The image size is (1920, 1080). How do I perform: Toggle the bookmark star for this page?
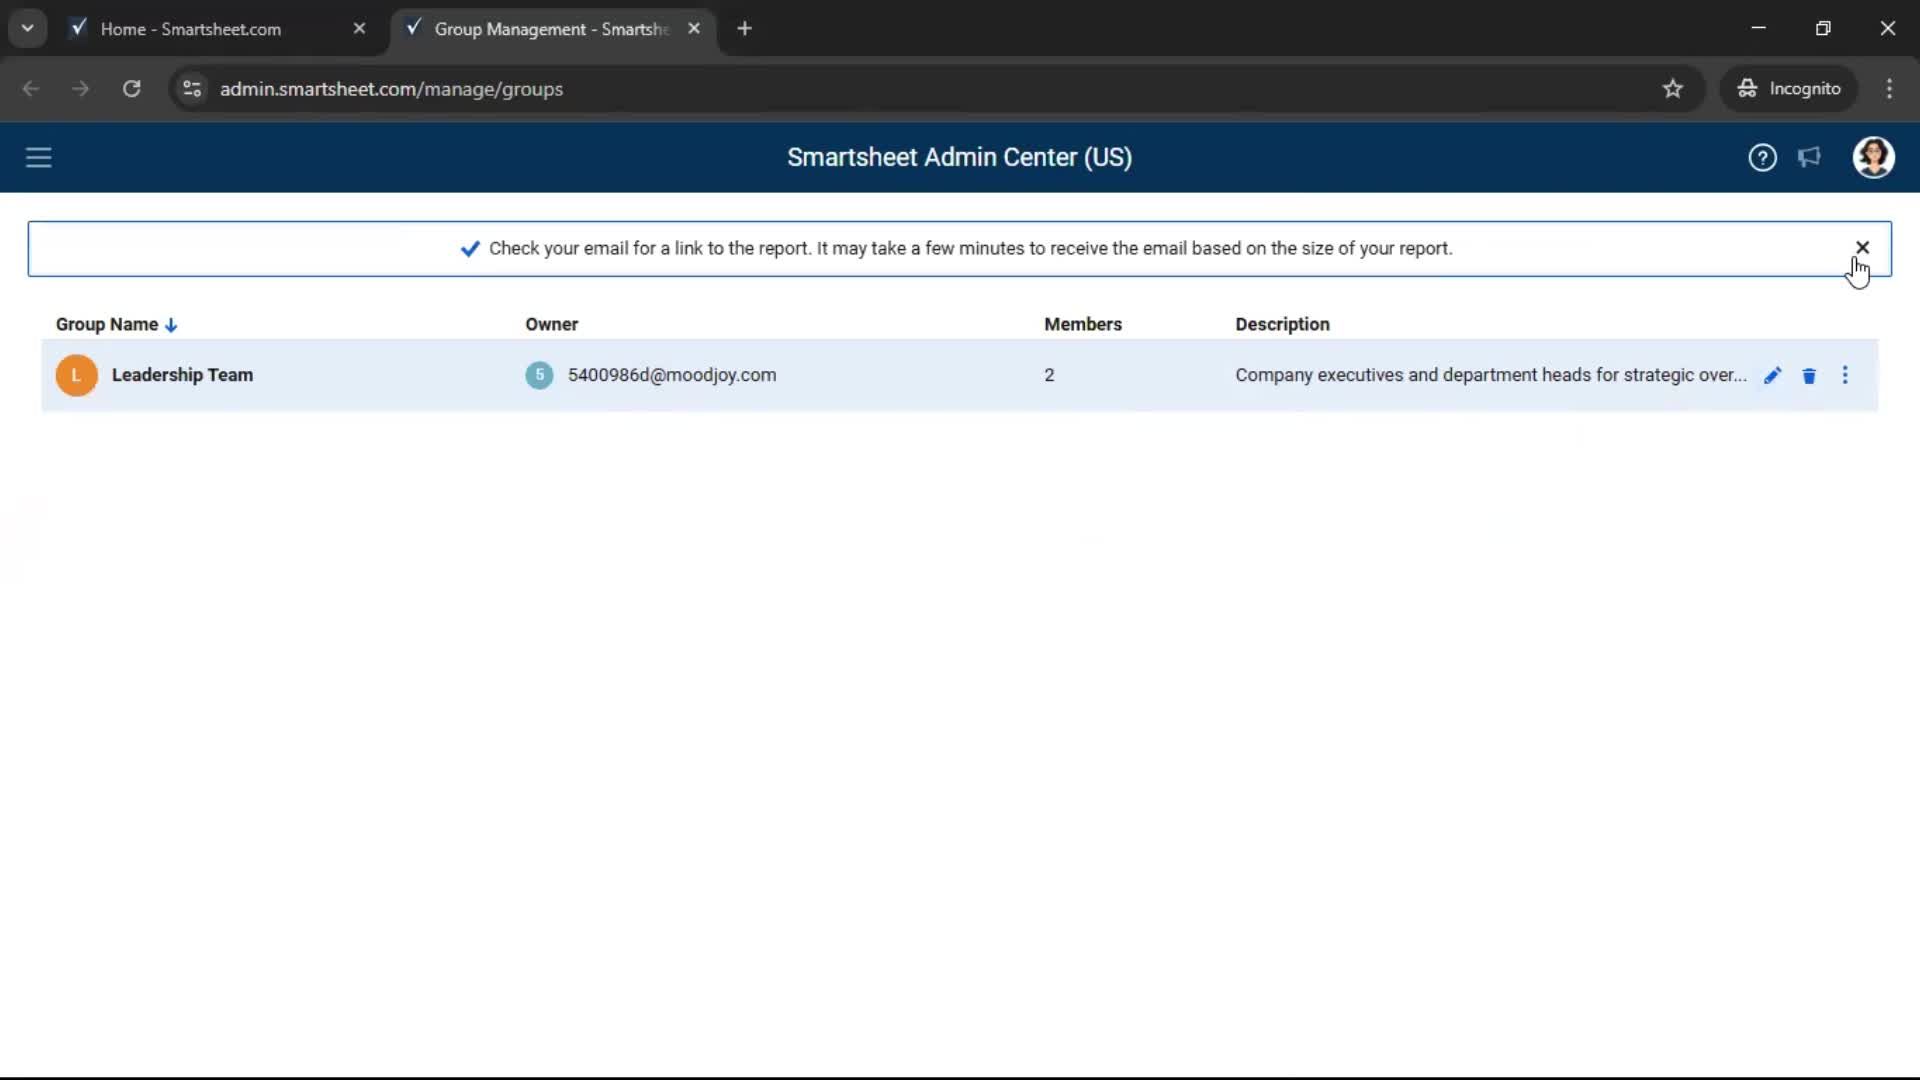tap(1673, 89)
